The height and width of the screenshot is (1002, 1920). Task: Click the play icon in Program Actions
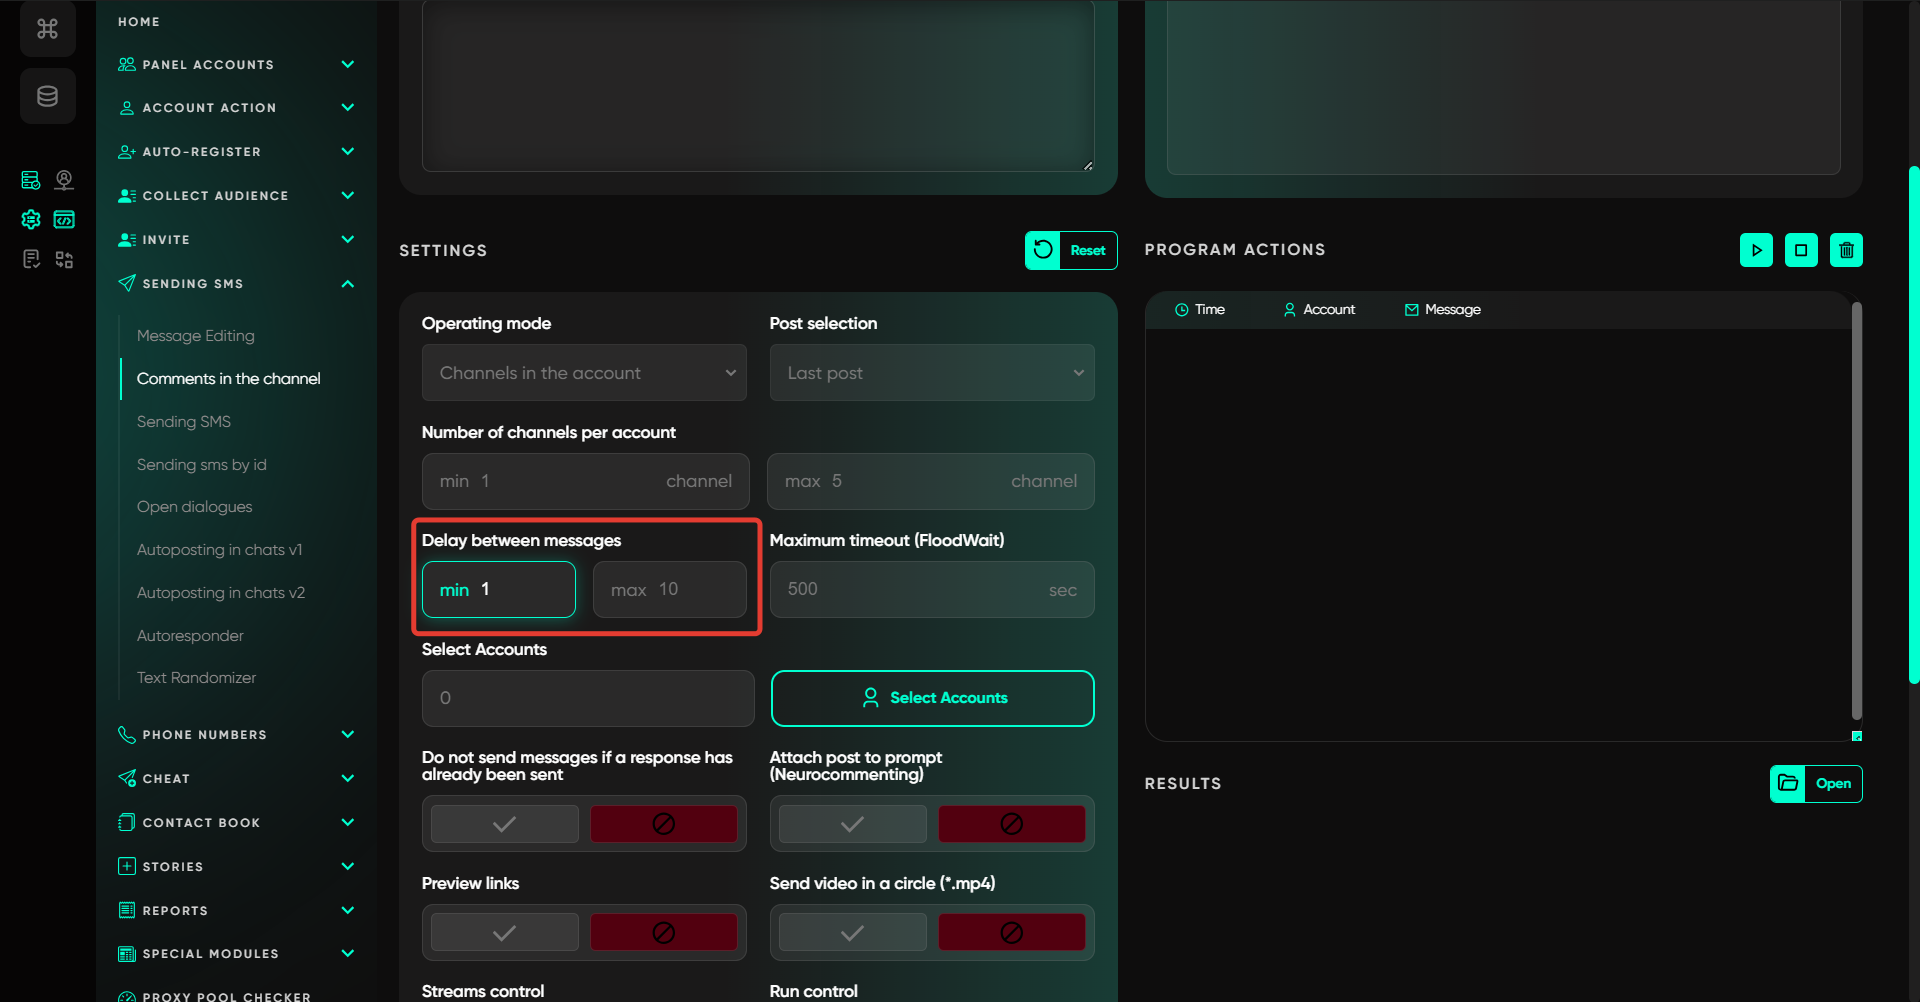point(1756,250)
